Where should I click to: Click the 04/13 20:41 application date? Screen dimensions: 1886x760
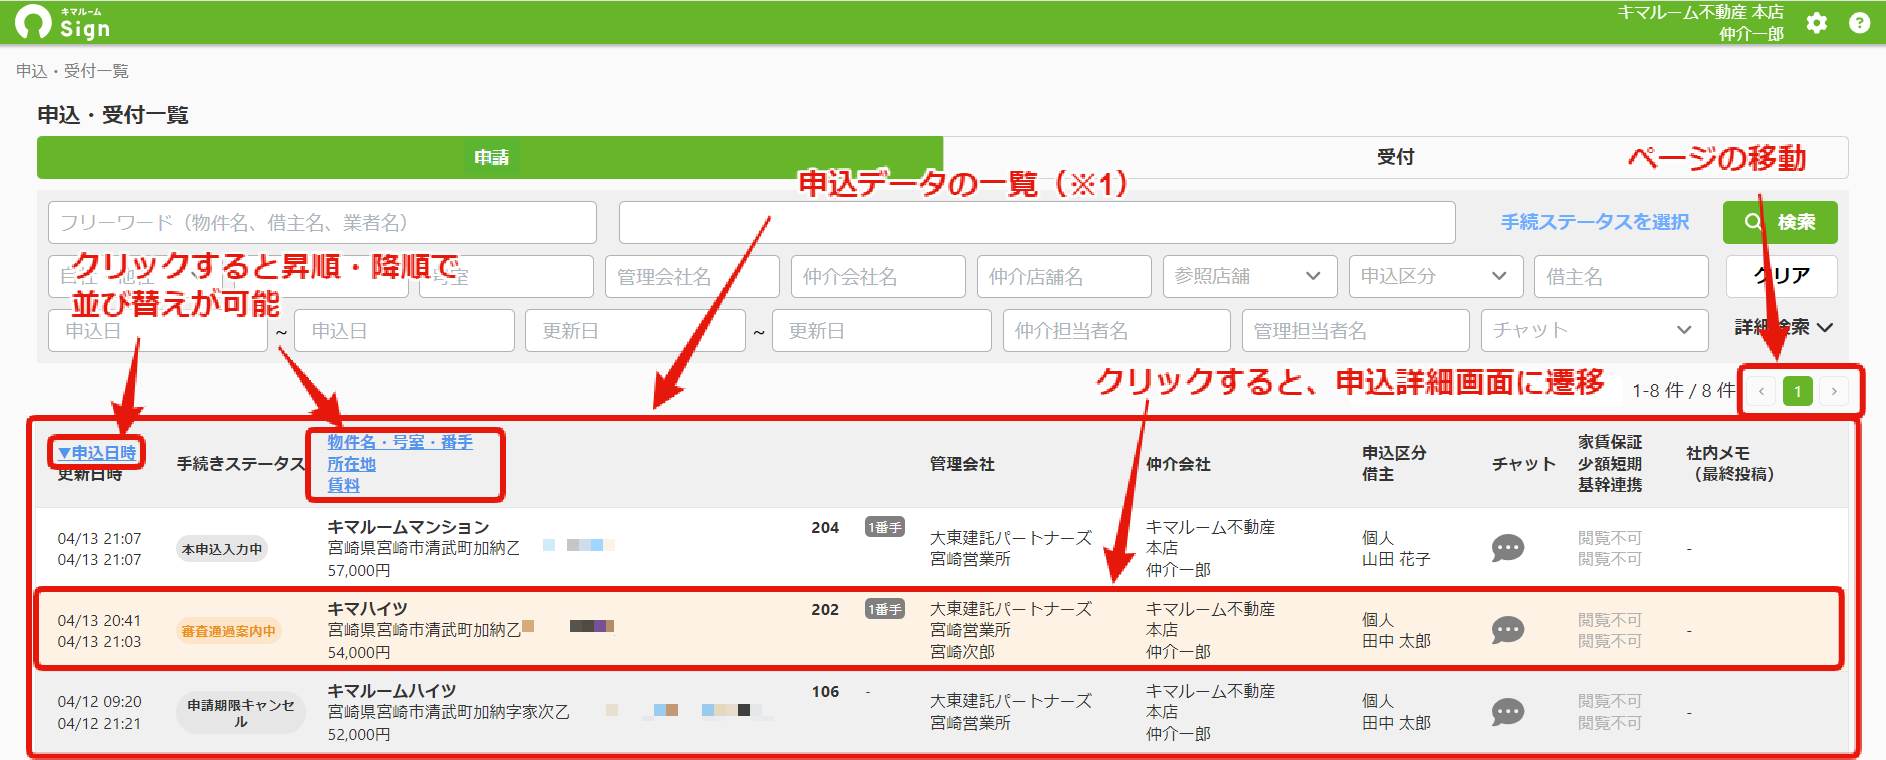[99, 620]
